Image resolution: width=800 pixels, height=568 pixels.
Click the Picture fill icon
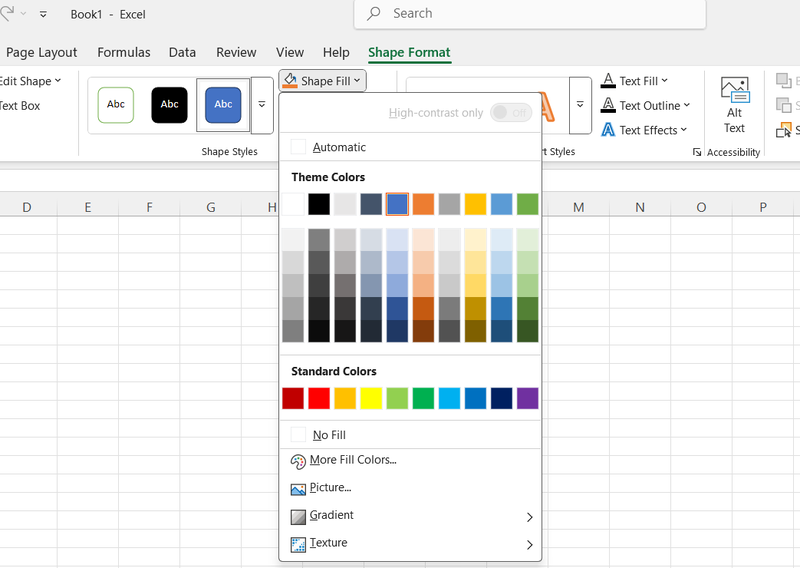298,489
